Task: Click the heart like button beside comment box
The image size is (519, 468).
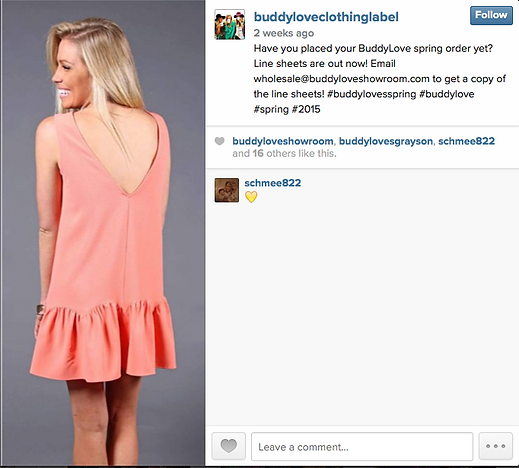Action: [x=229, y=446]
